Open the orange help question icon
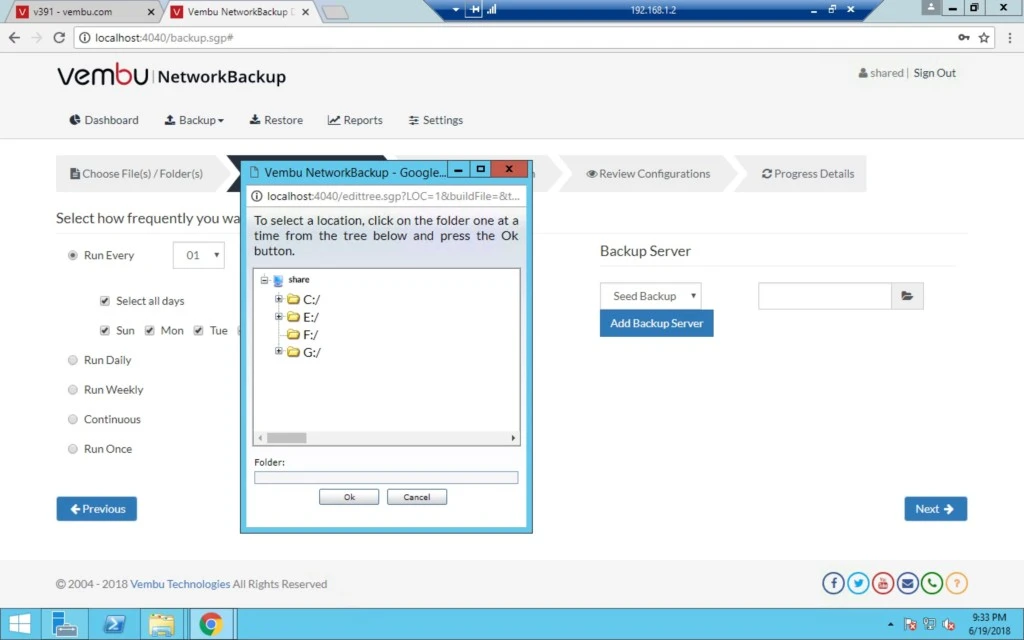 (x=957, y=583)
